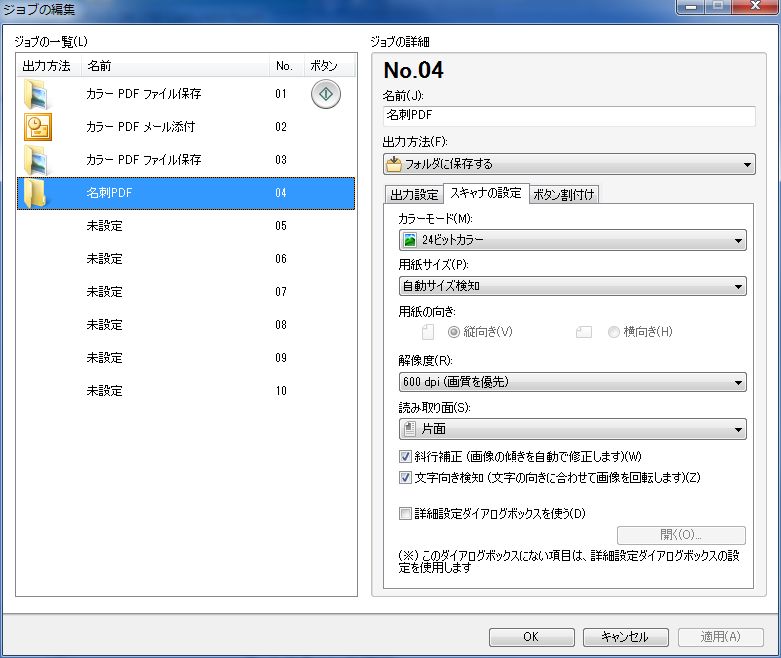Toggle 文字向き検知 text orientation checkbox
Viewport: 781px width, 658px height.
[405, 478]
